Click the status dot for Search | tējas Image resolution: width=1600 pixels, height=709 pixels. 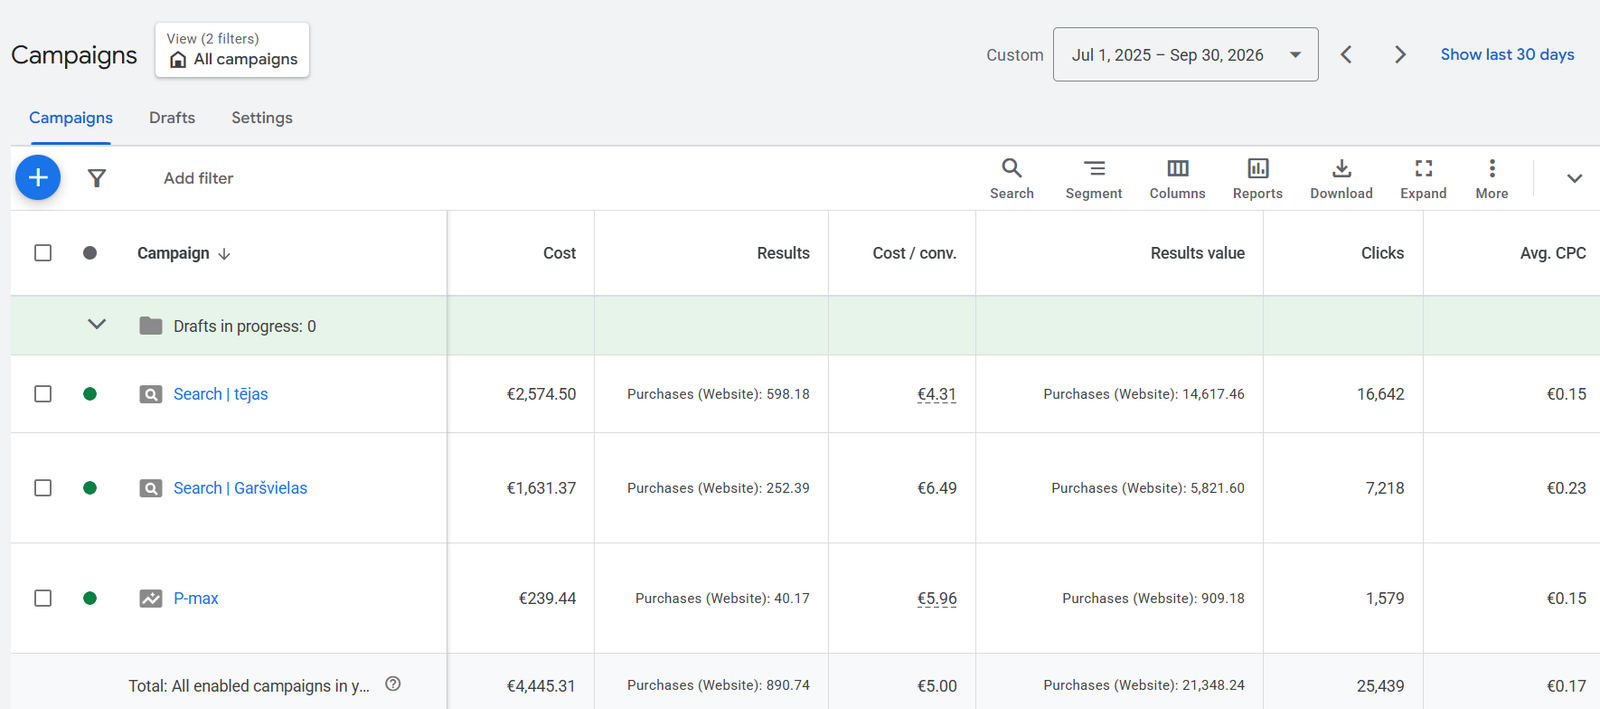point(90,394)
